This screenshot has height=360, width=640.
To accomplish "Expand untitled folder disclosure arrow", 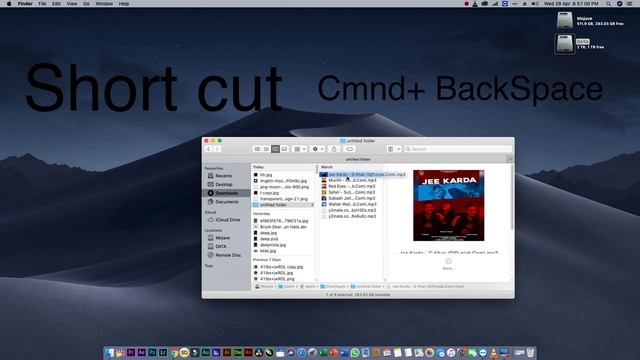I will pyautogui.click(x=313, y=205).
